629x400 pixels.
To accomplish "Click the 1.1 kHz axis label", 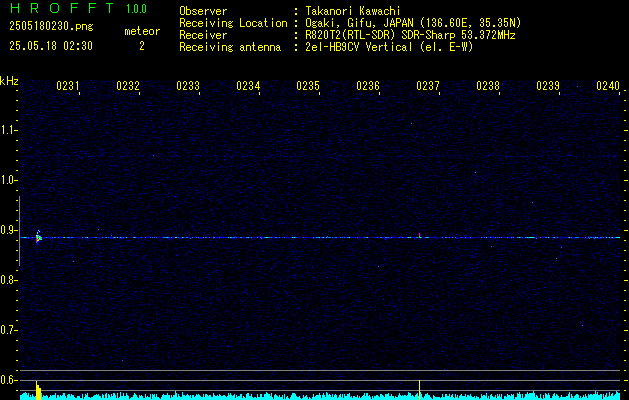I will click(x=8, y=130).
